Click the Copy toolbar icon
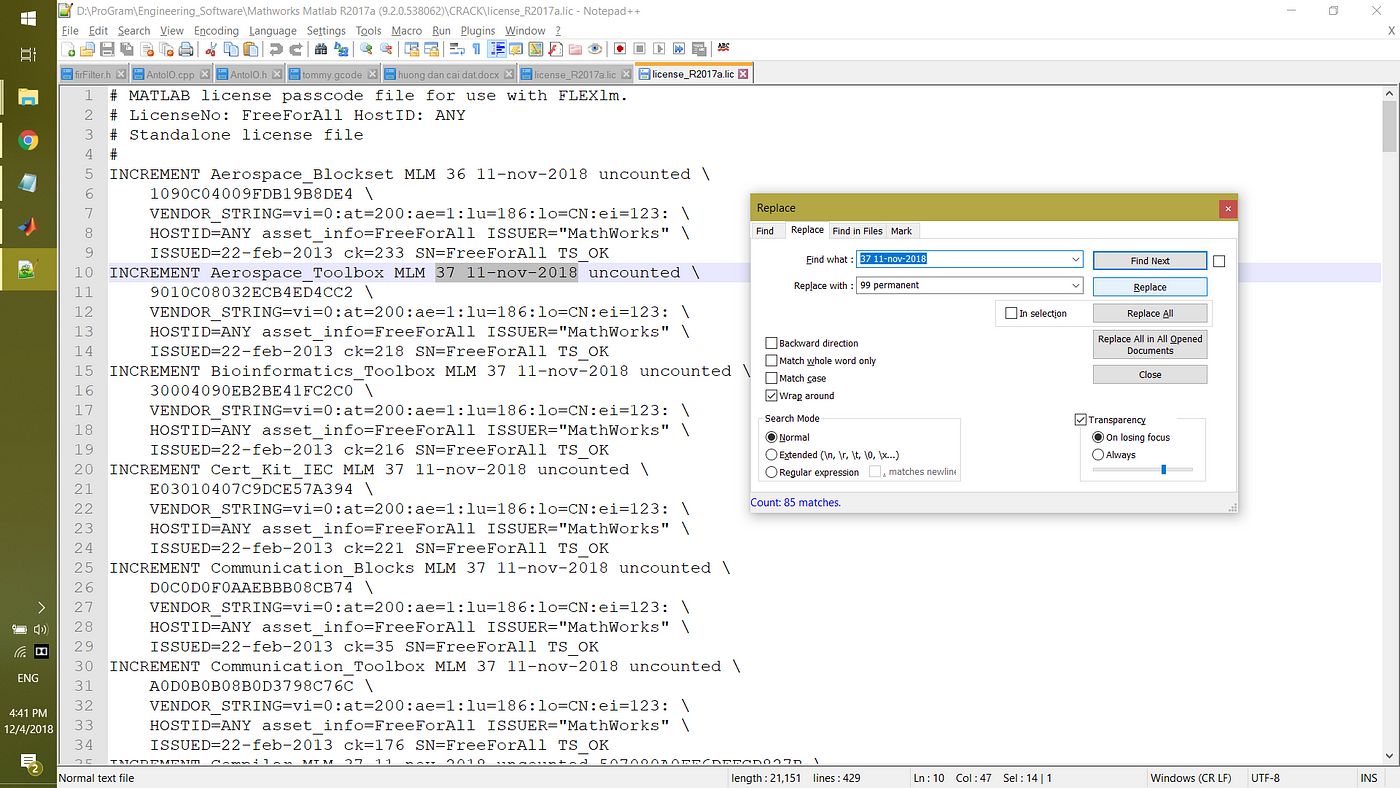This screenshot has width=1400, height=788. tap(231, 48)
